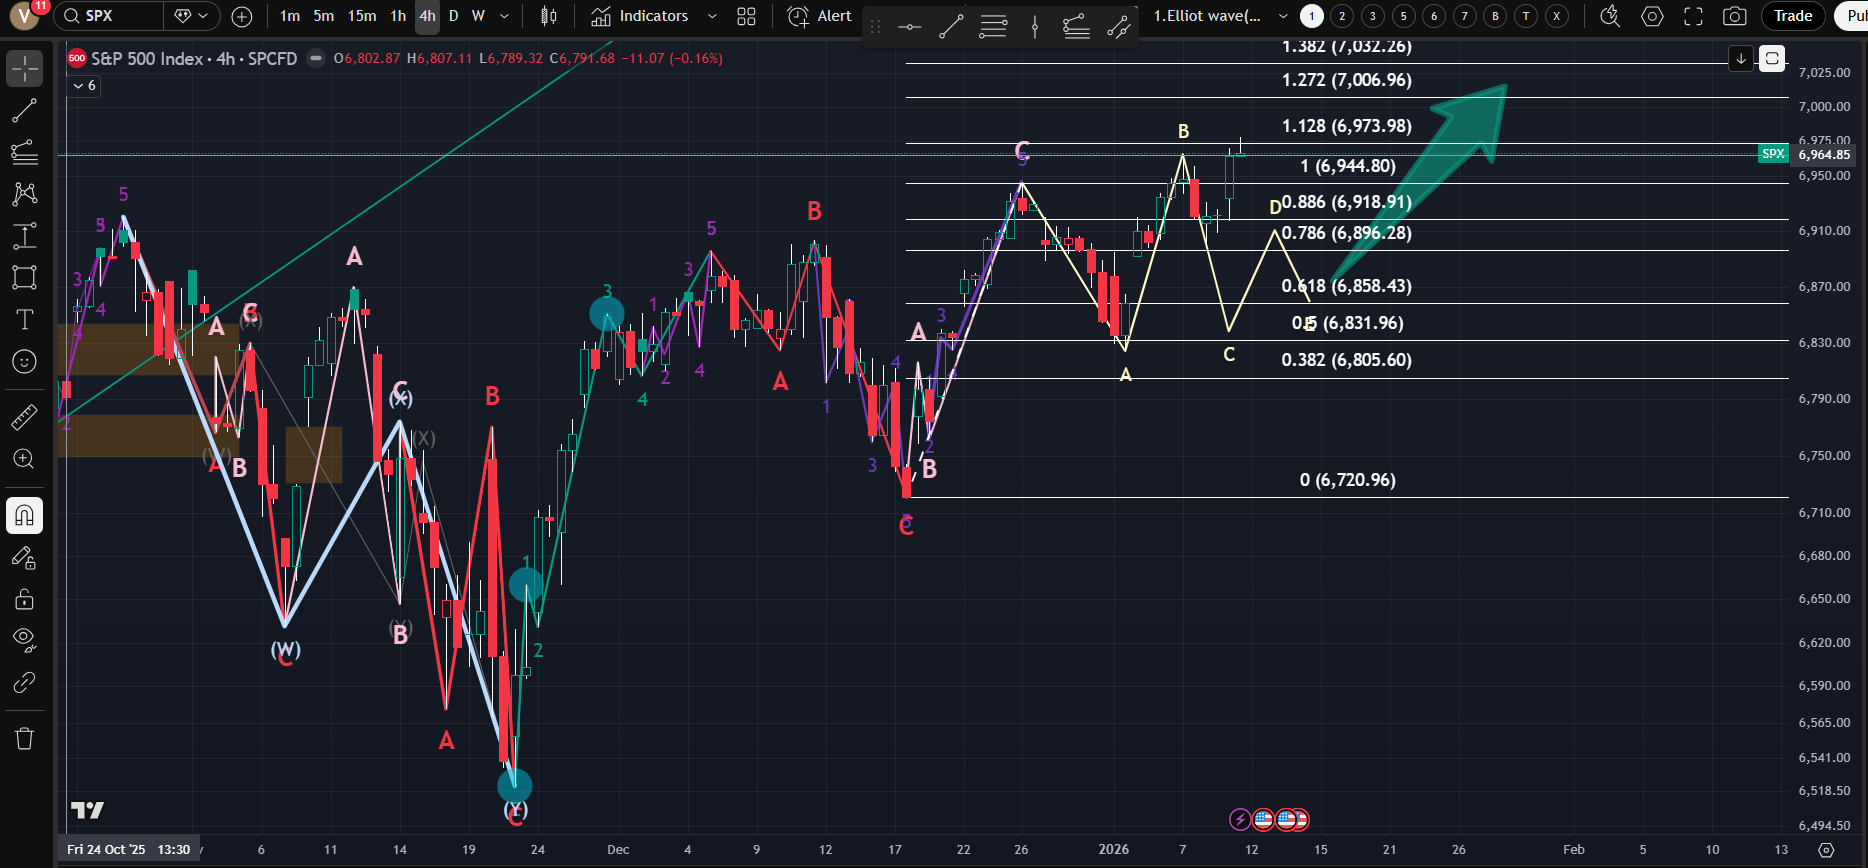Screen dimensions: 1868x868
Task: Click the SPX symbol search field
Action: tap(108, 16)
